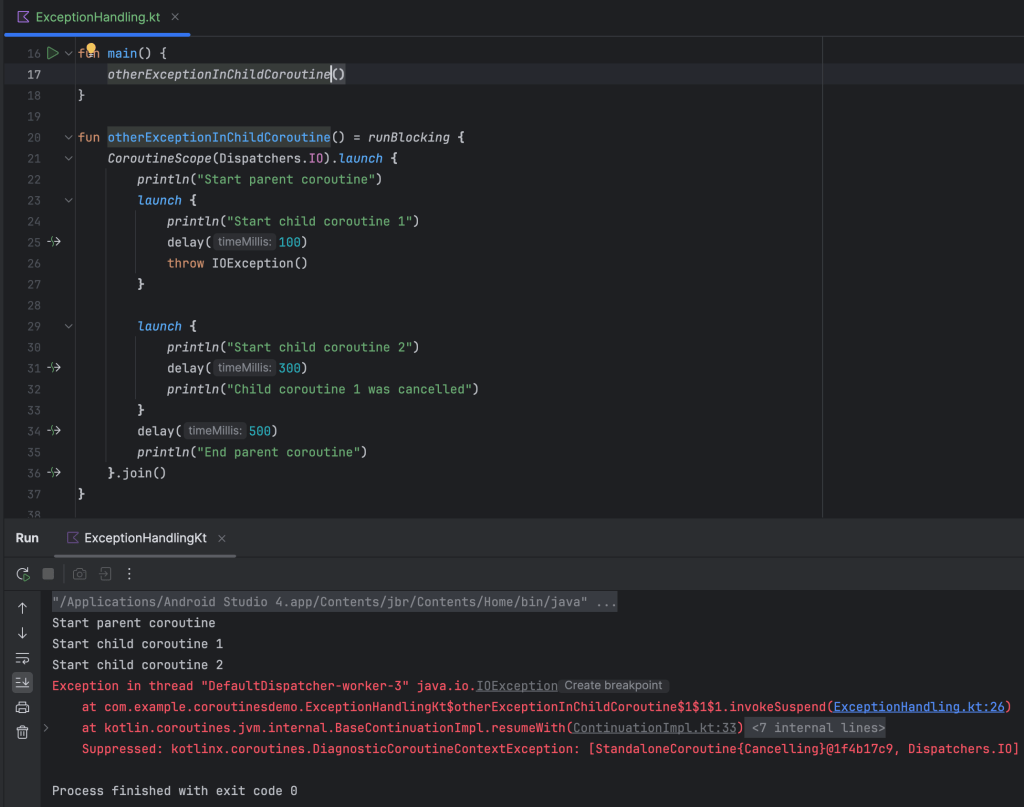Open the run toolbar three-dot more menu

tap(129, 574)
